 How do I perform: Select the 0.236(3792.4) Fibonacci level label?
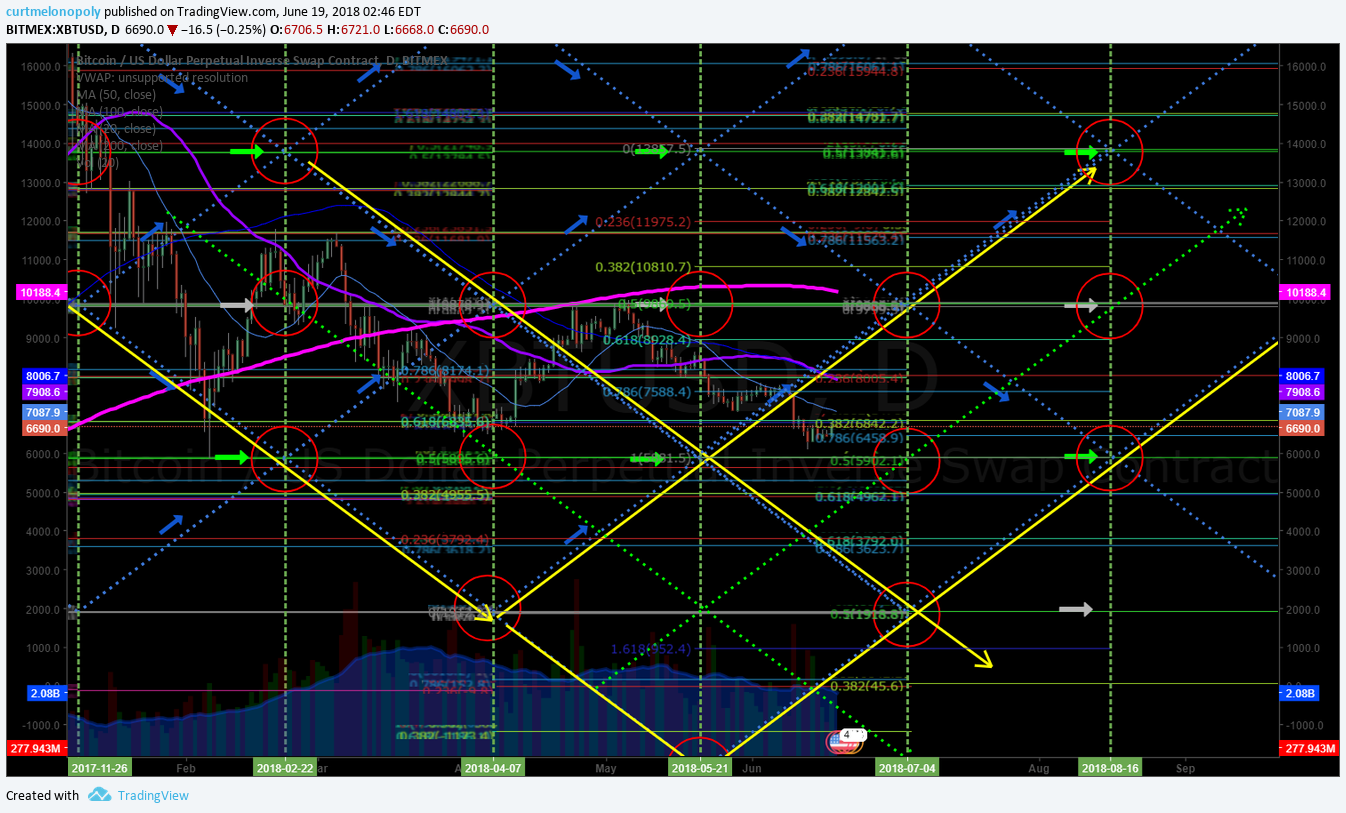445,539
